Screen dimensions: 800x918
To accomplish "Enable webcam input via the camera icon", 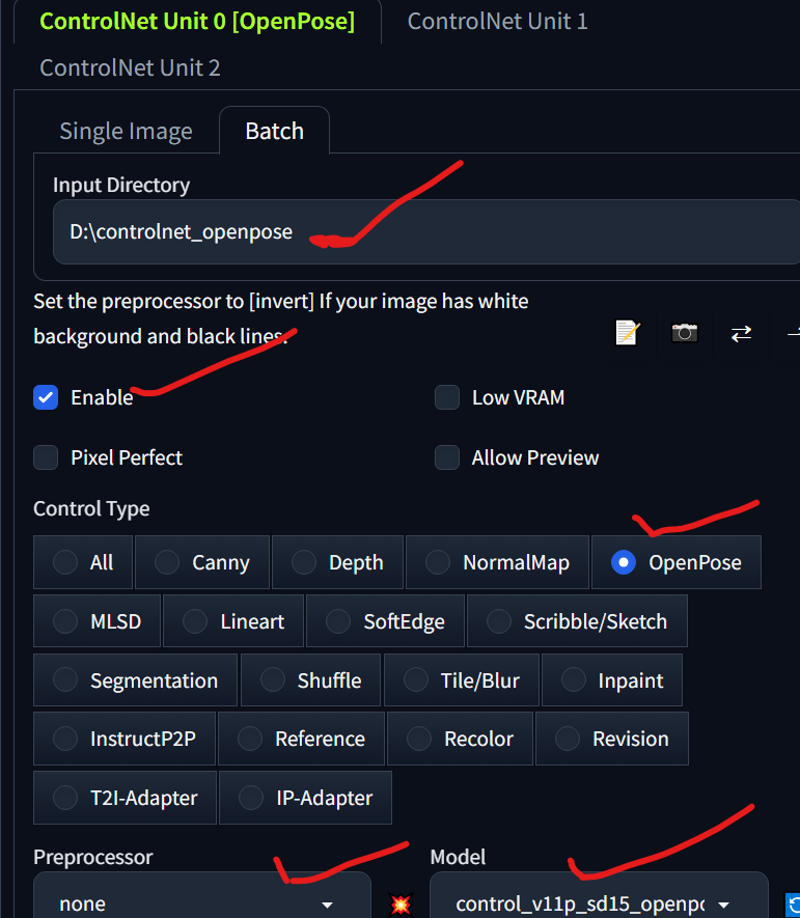I will 684,333.
